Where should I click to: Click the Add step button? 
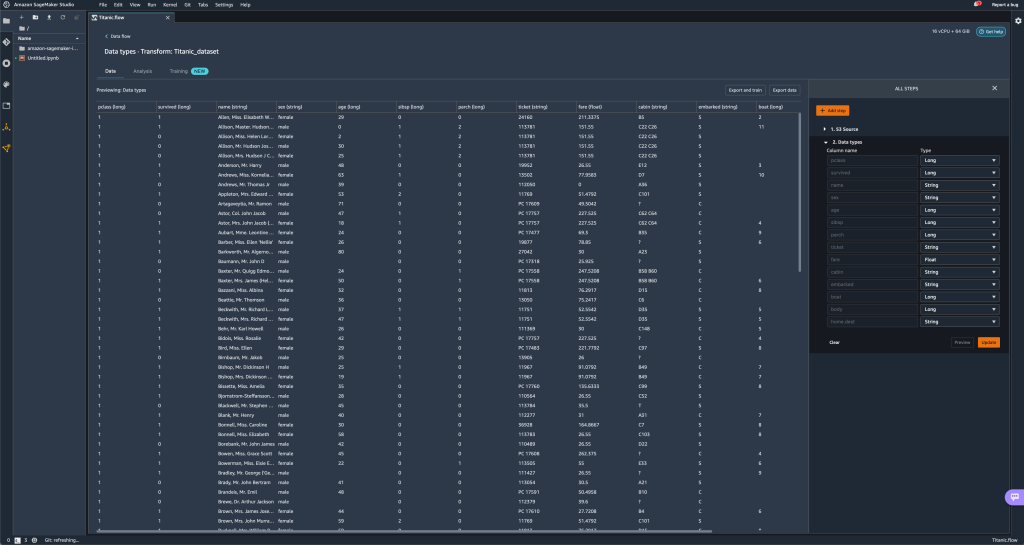click(833, 111)
